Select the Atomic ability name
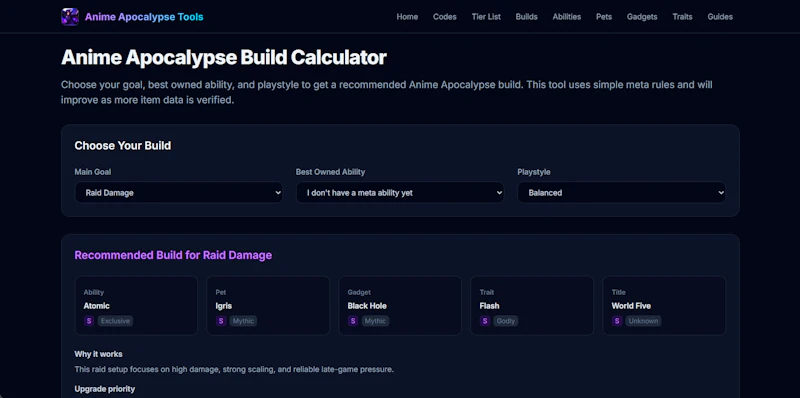This screenshot has height=398, width=800. coord(96,306)
